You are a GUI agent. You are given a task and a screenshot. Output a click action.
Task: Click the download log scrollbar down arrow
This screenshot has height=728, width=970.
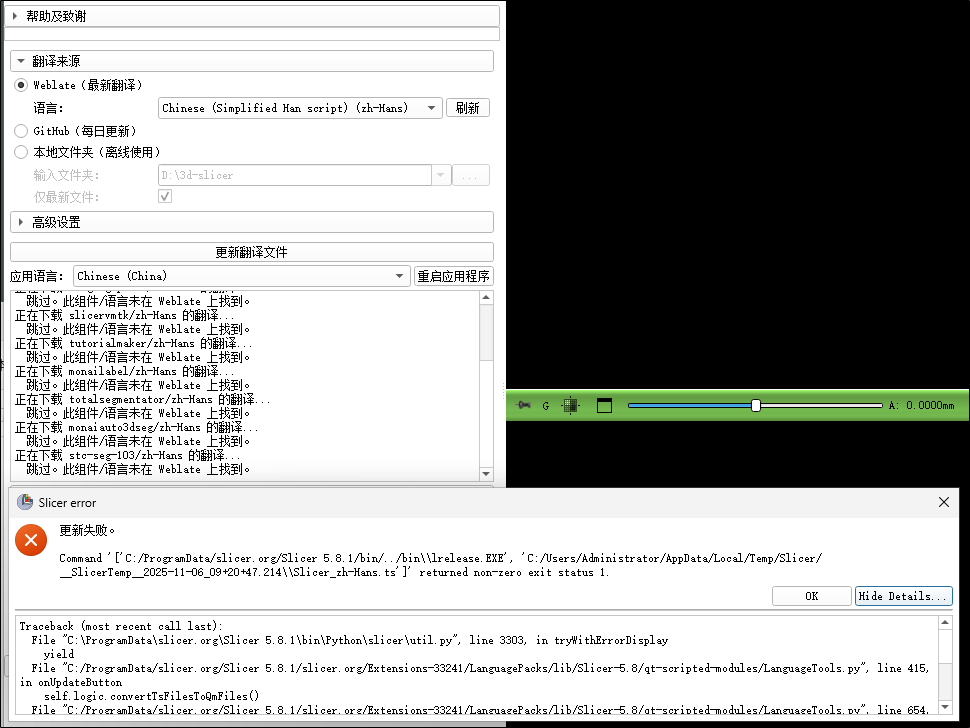pyautogui.click(x=487, y=474)
